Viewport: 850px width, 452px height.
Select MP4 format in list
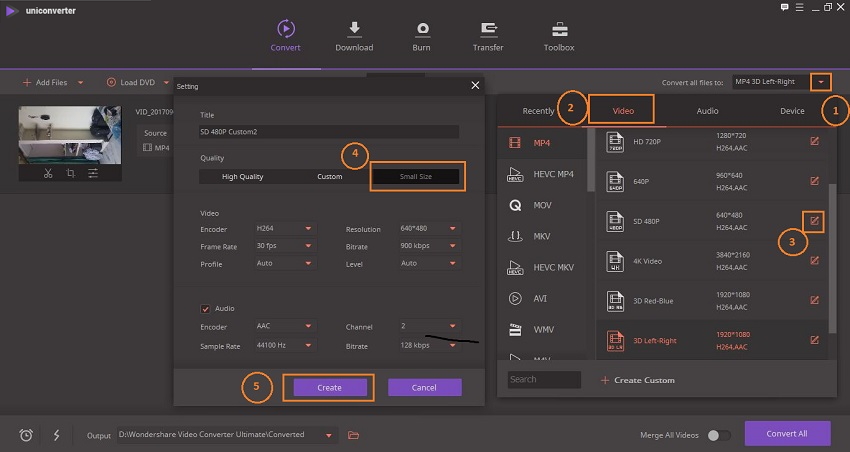542,143
